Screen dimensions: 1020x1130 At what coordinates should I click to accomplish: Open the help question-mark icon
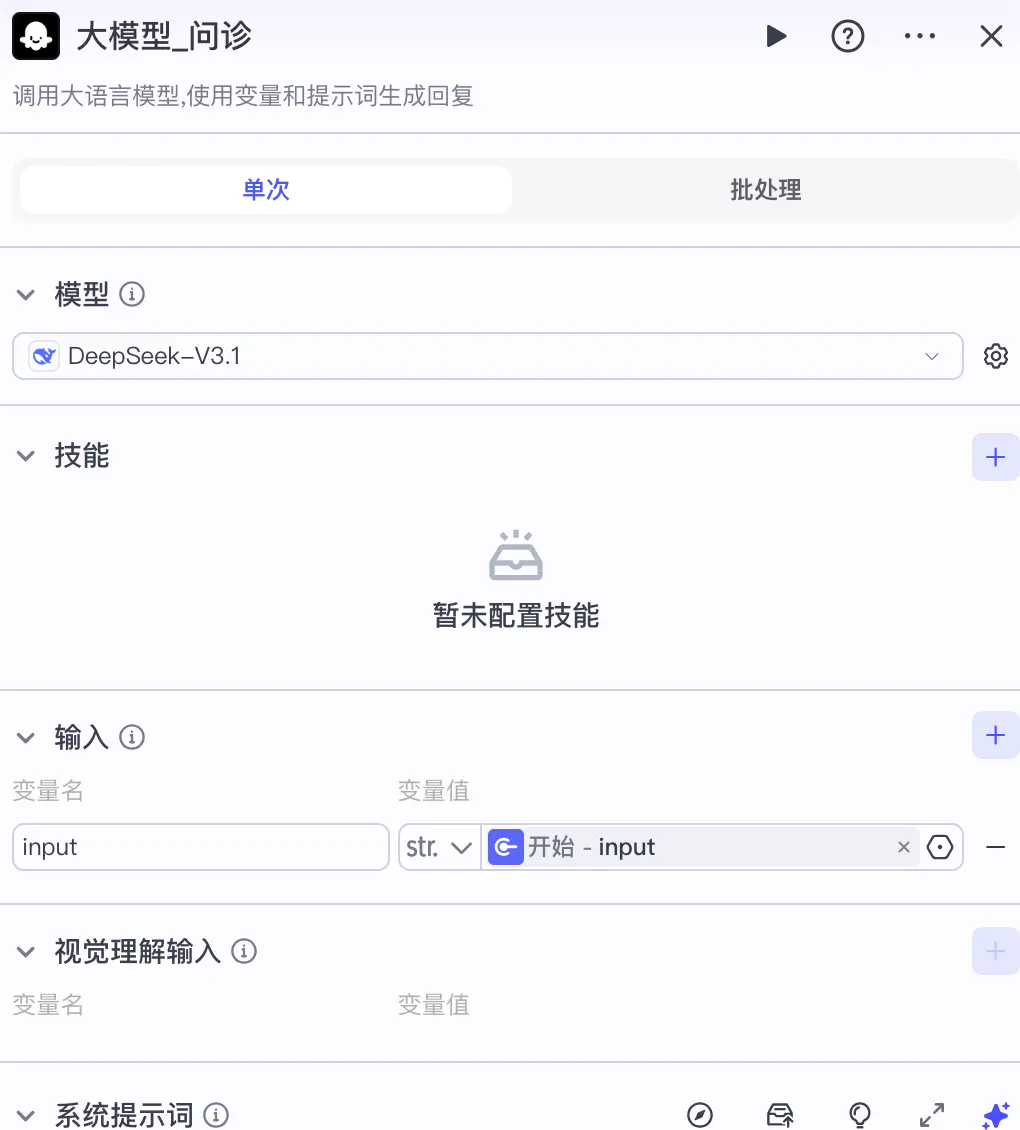tap(848, 36)
